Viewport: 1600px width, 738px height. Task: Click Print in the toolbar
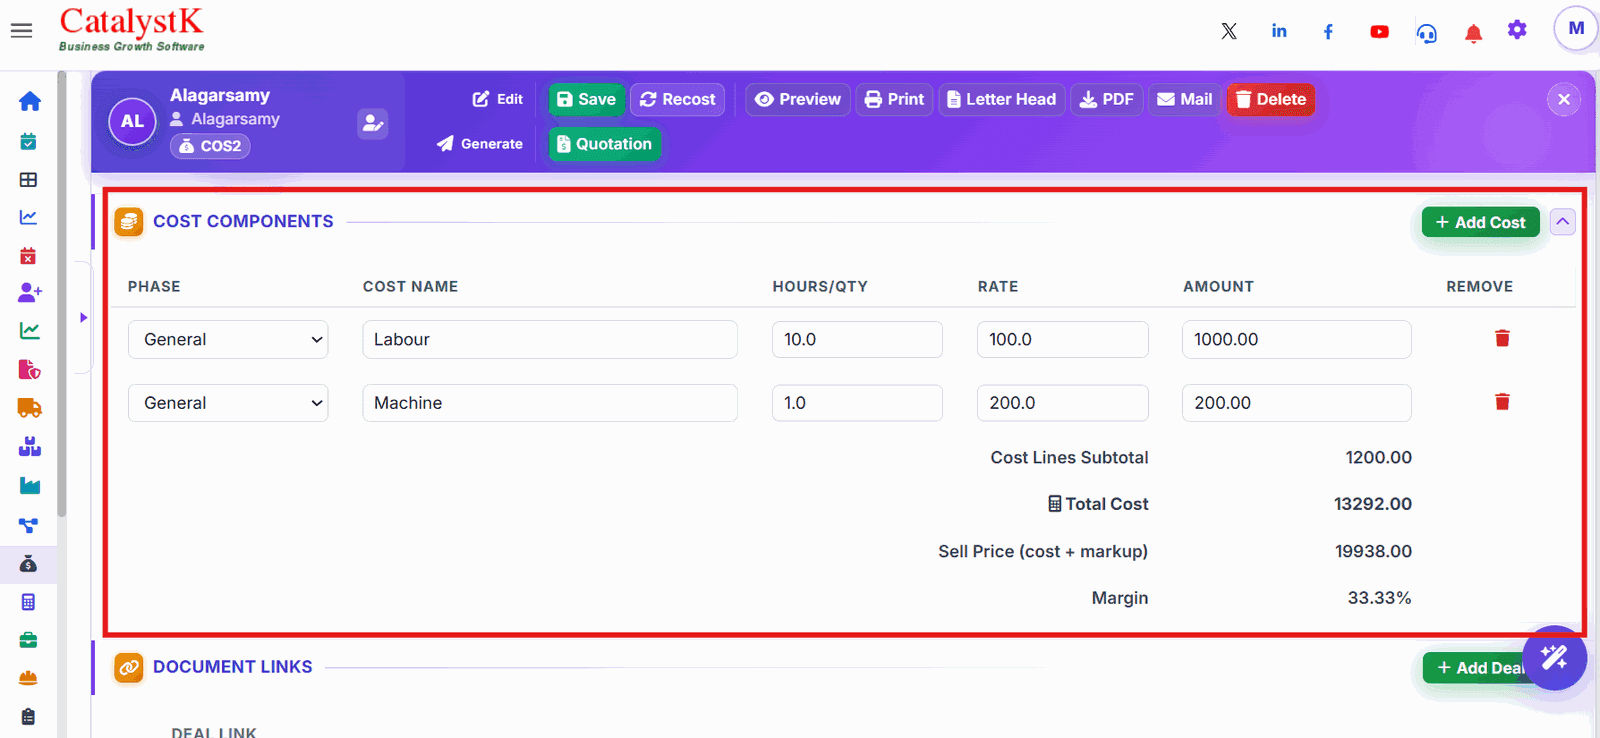[894, 99]
